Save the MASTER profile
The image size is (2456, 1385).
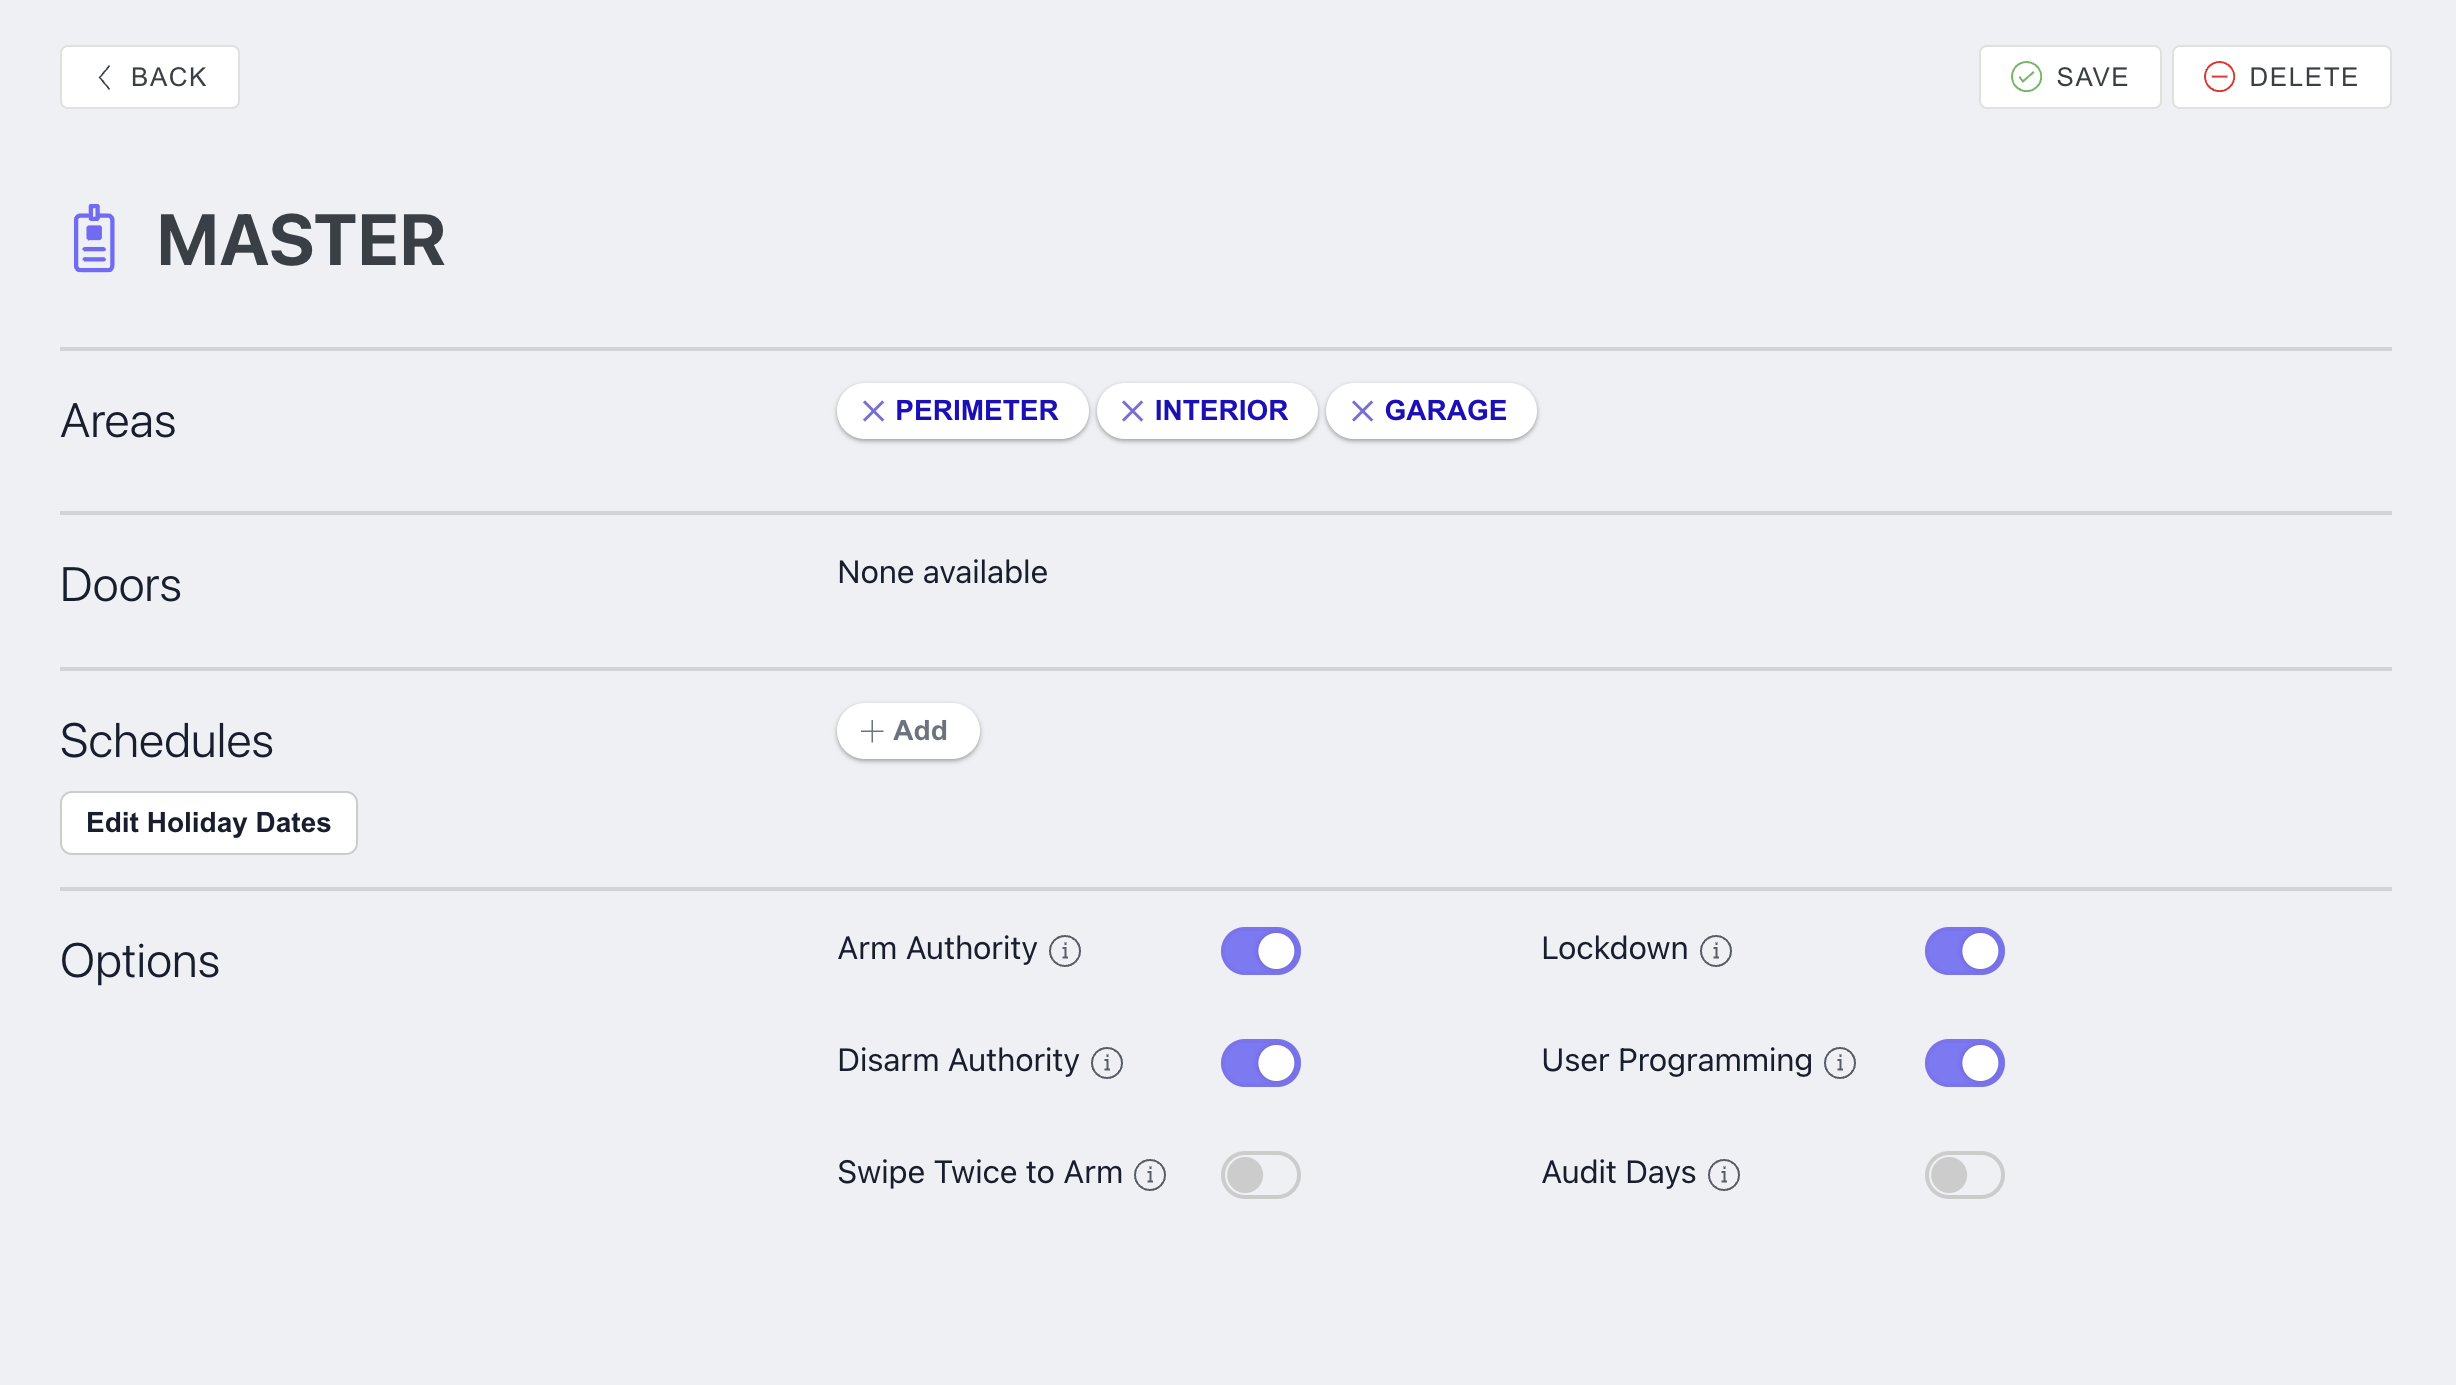tap(2069, 77)
